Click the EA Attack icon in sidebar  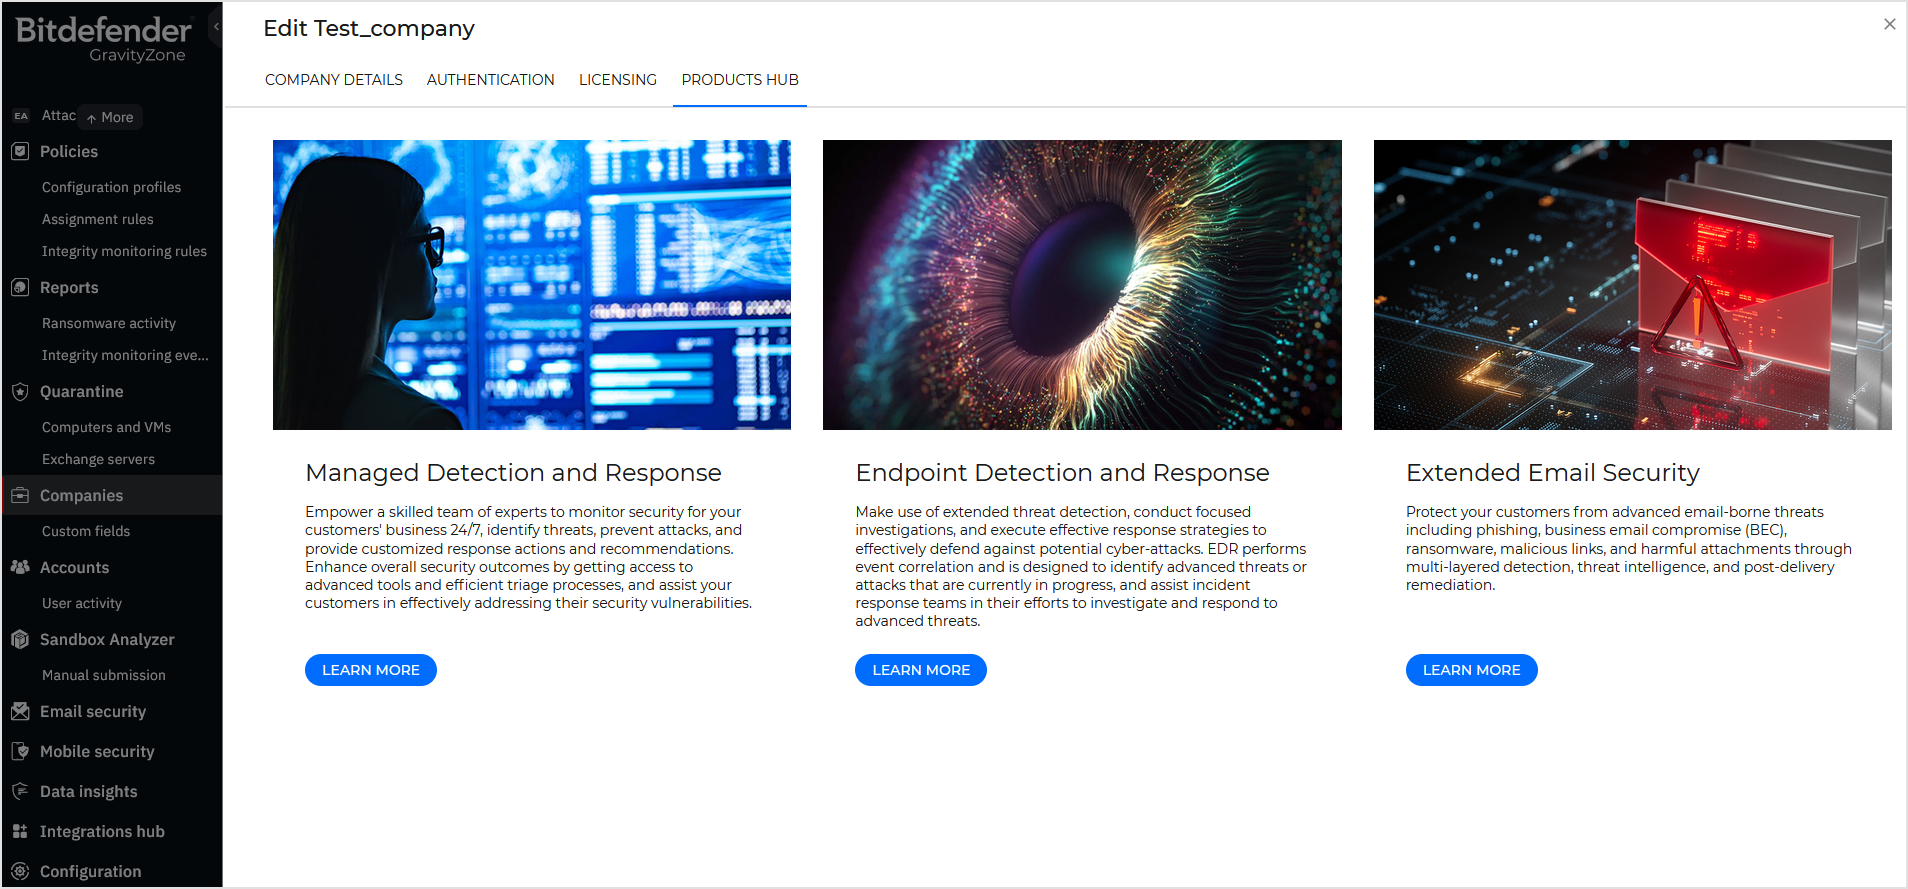click(x=21, y=116)
